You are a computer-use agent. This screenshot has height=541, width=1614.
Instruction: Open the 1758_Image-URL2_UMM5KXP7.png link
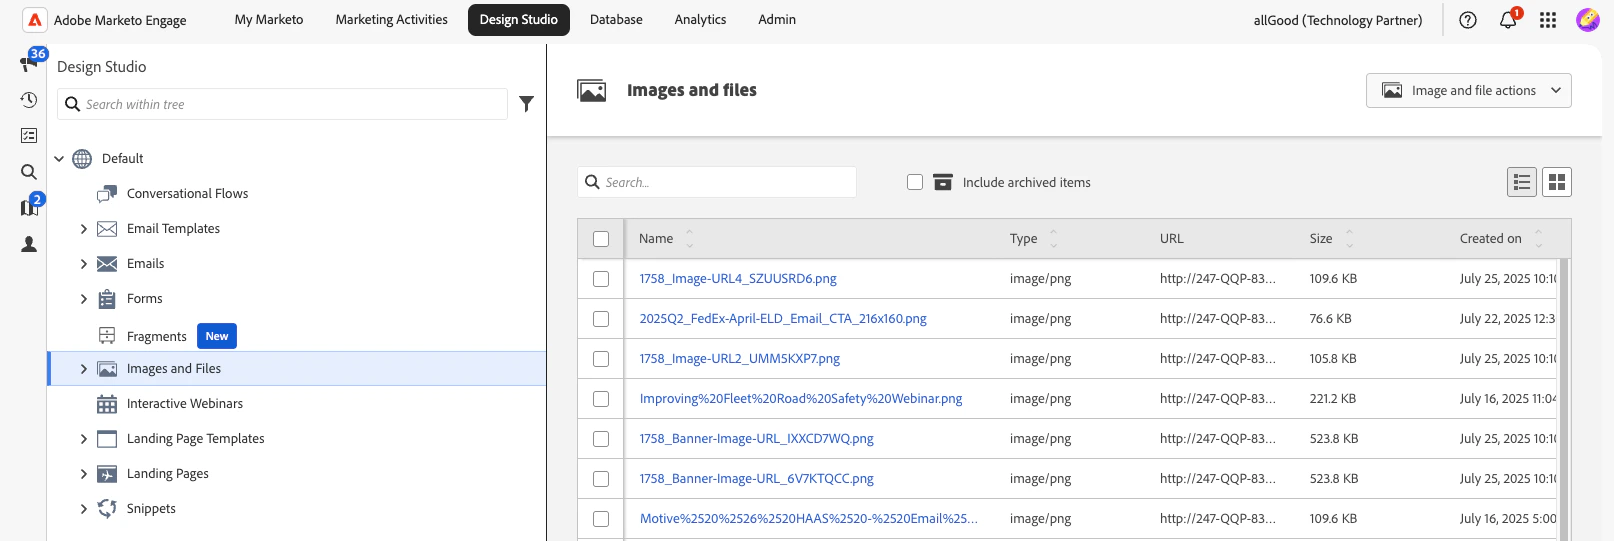click(x=740, y=359)
